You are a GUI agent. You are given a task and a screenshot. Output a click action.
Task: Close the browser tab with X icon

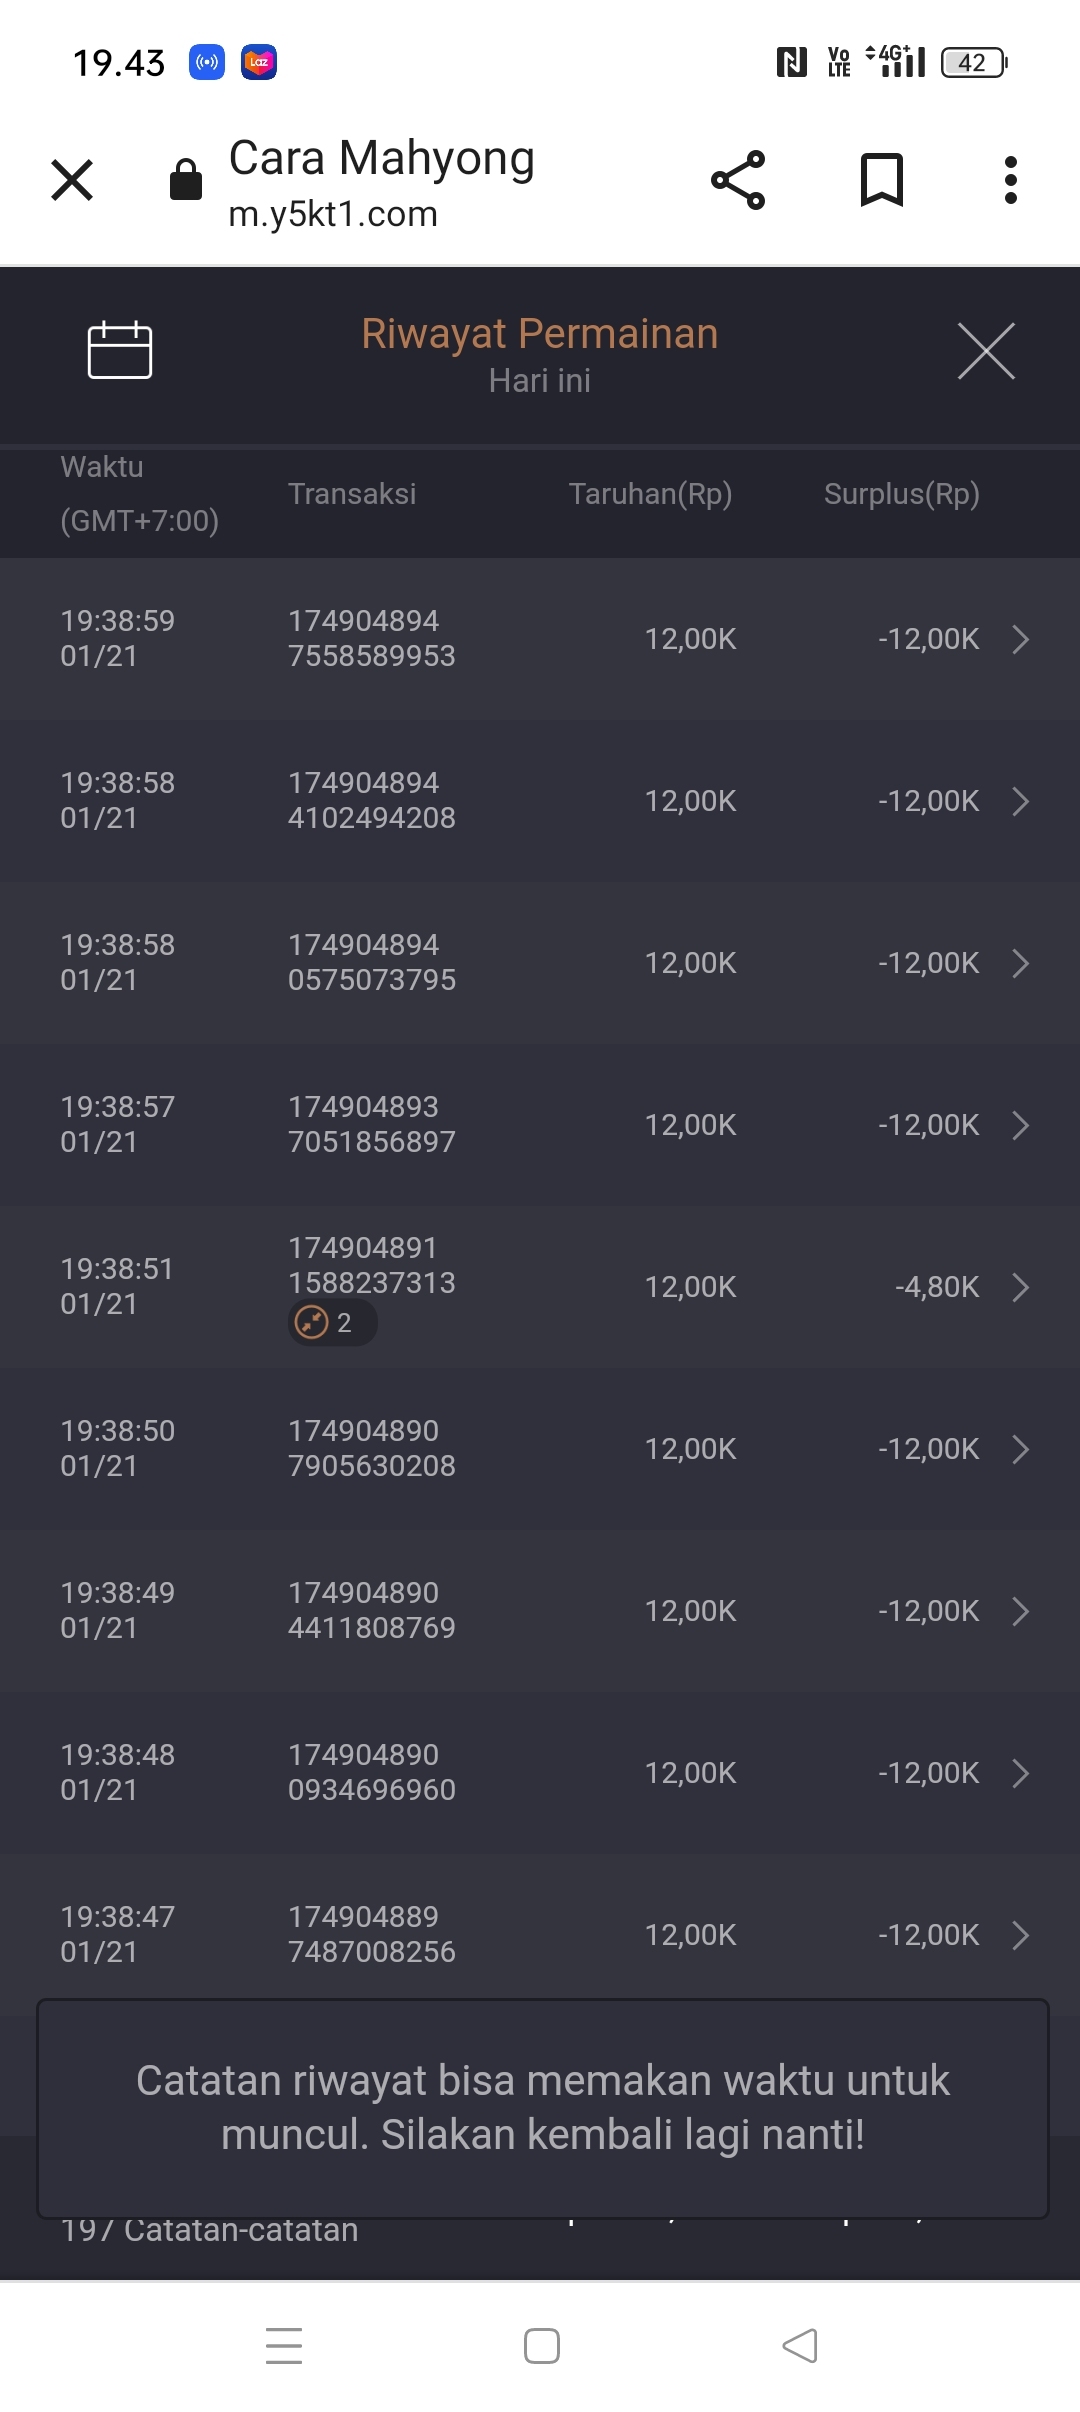point(72,180)
